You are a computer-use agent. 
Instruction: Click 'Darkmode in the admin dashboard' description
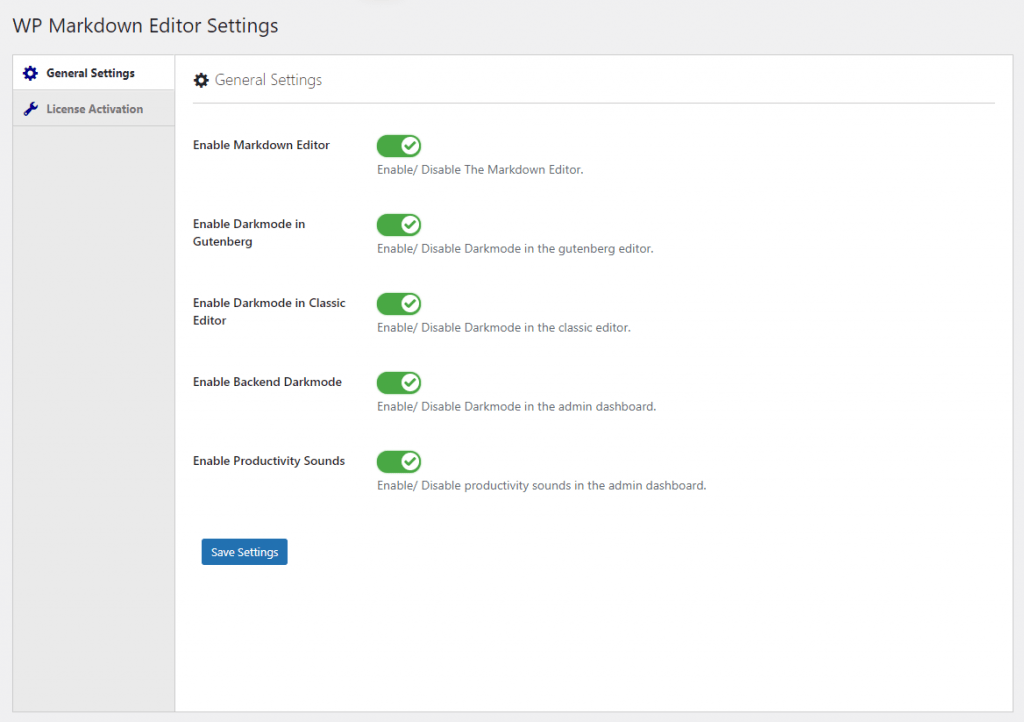click(x=517, y=407)
